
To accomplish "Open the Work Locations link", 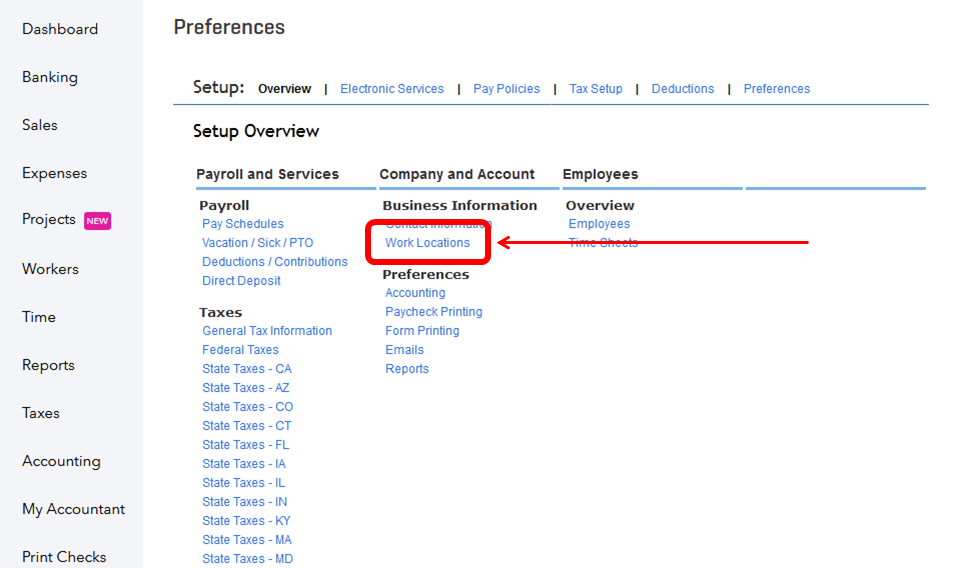I will (427, 243).
